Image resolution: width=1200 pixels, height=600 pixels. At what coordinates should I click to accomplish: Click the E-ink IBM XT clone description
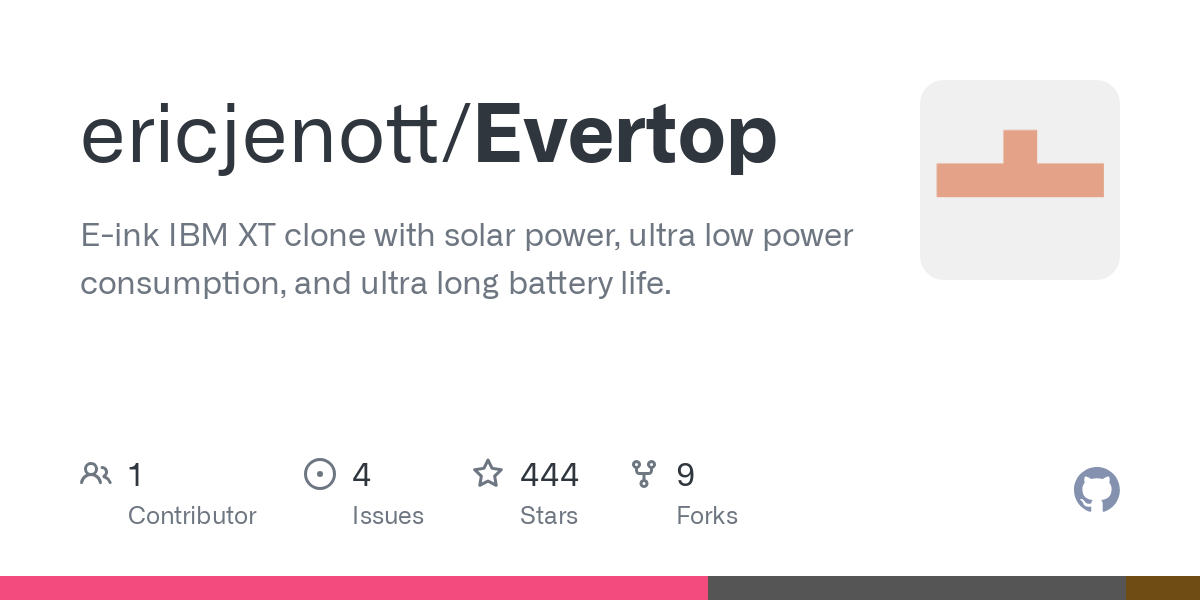click(x=467, y=260)
